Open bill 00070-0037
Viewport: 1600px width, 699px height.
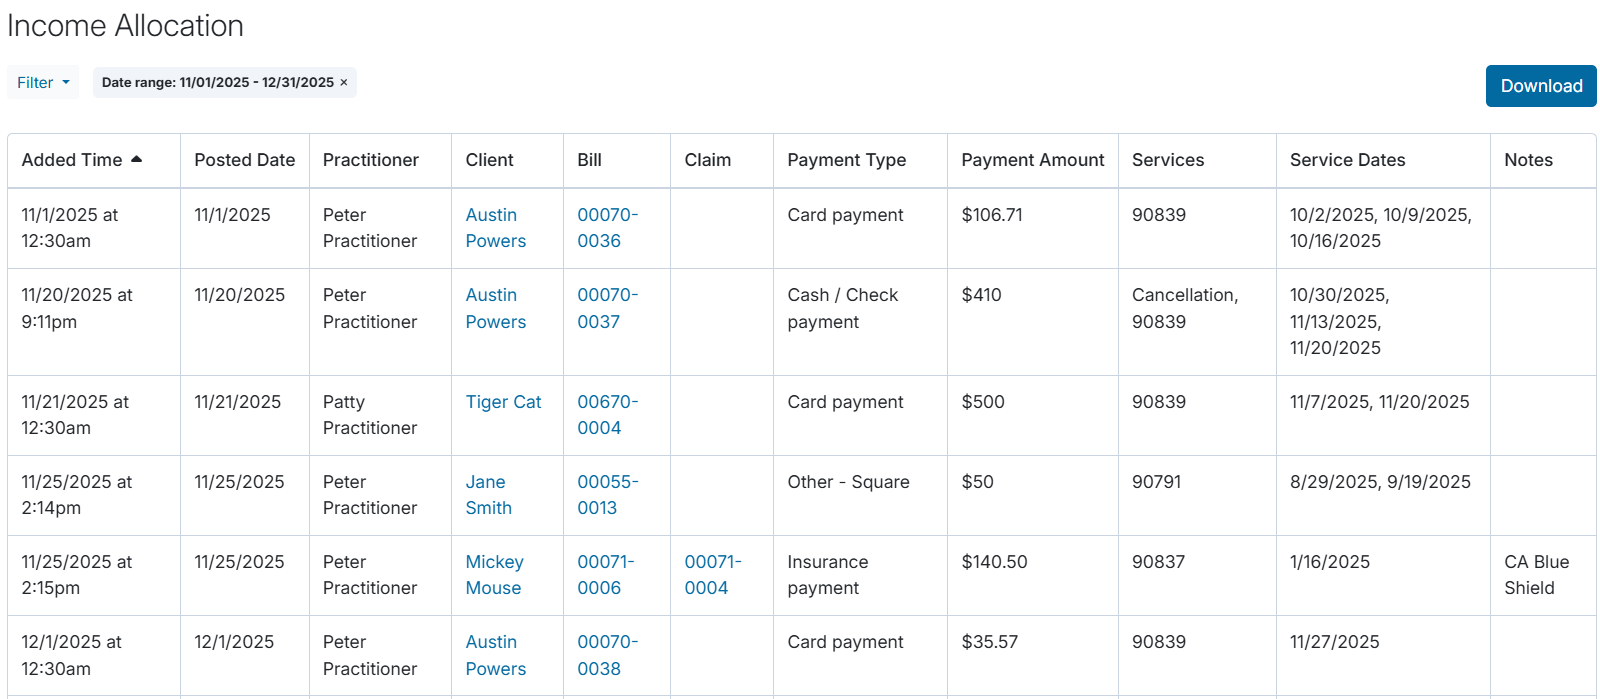pos(607,308)
